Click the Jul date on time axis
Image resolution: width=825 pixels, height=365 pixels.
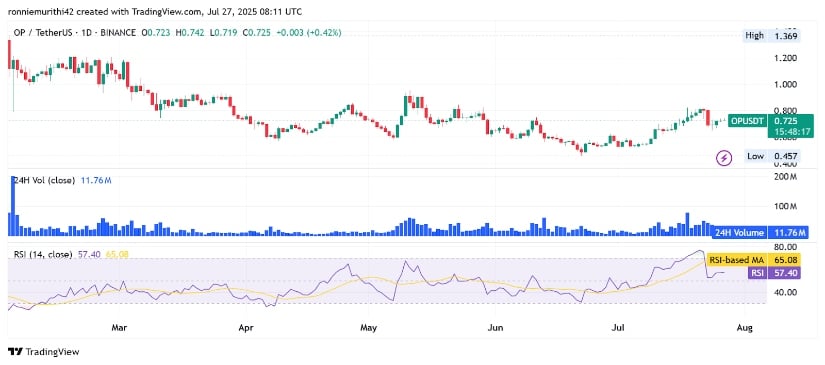pyautogui.click(x=618, y=329)
